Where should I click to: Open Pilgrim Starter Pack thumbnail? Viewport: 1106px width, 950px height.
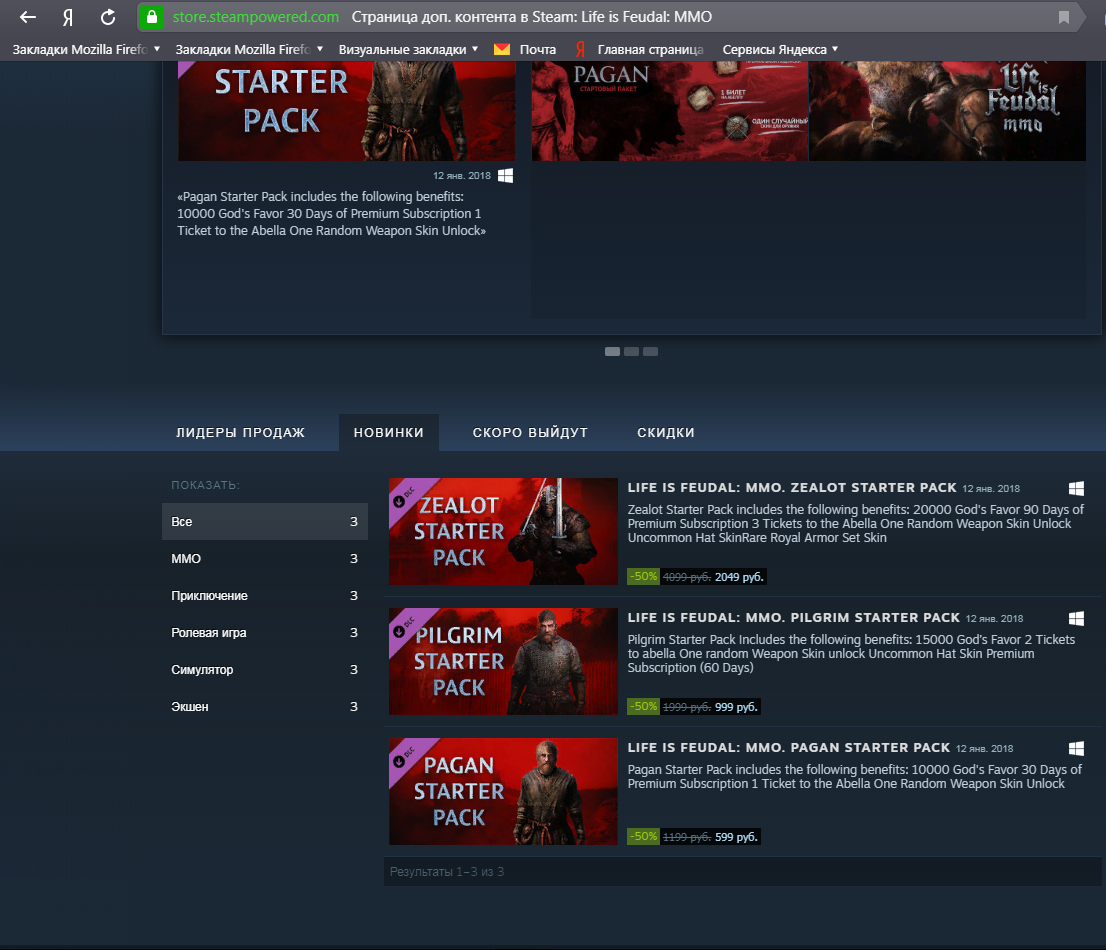(503, 662)
